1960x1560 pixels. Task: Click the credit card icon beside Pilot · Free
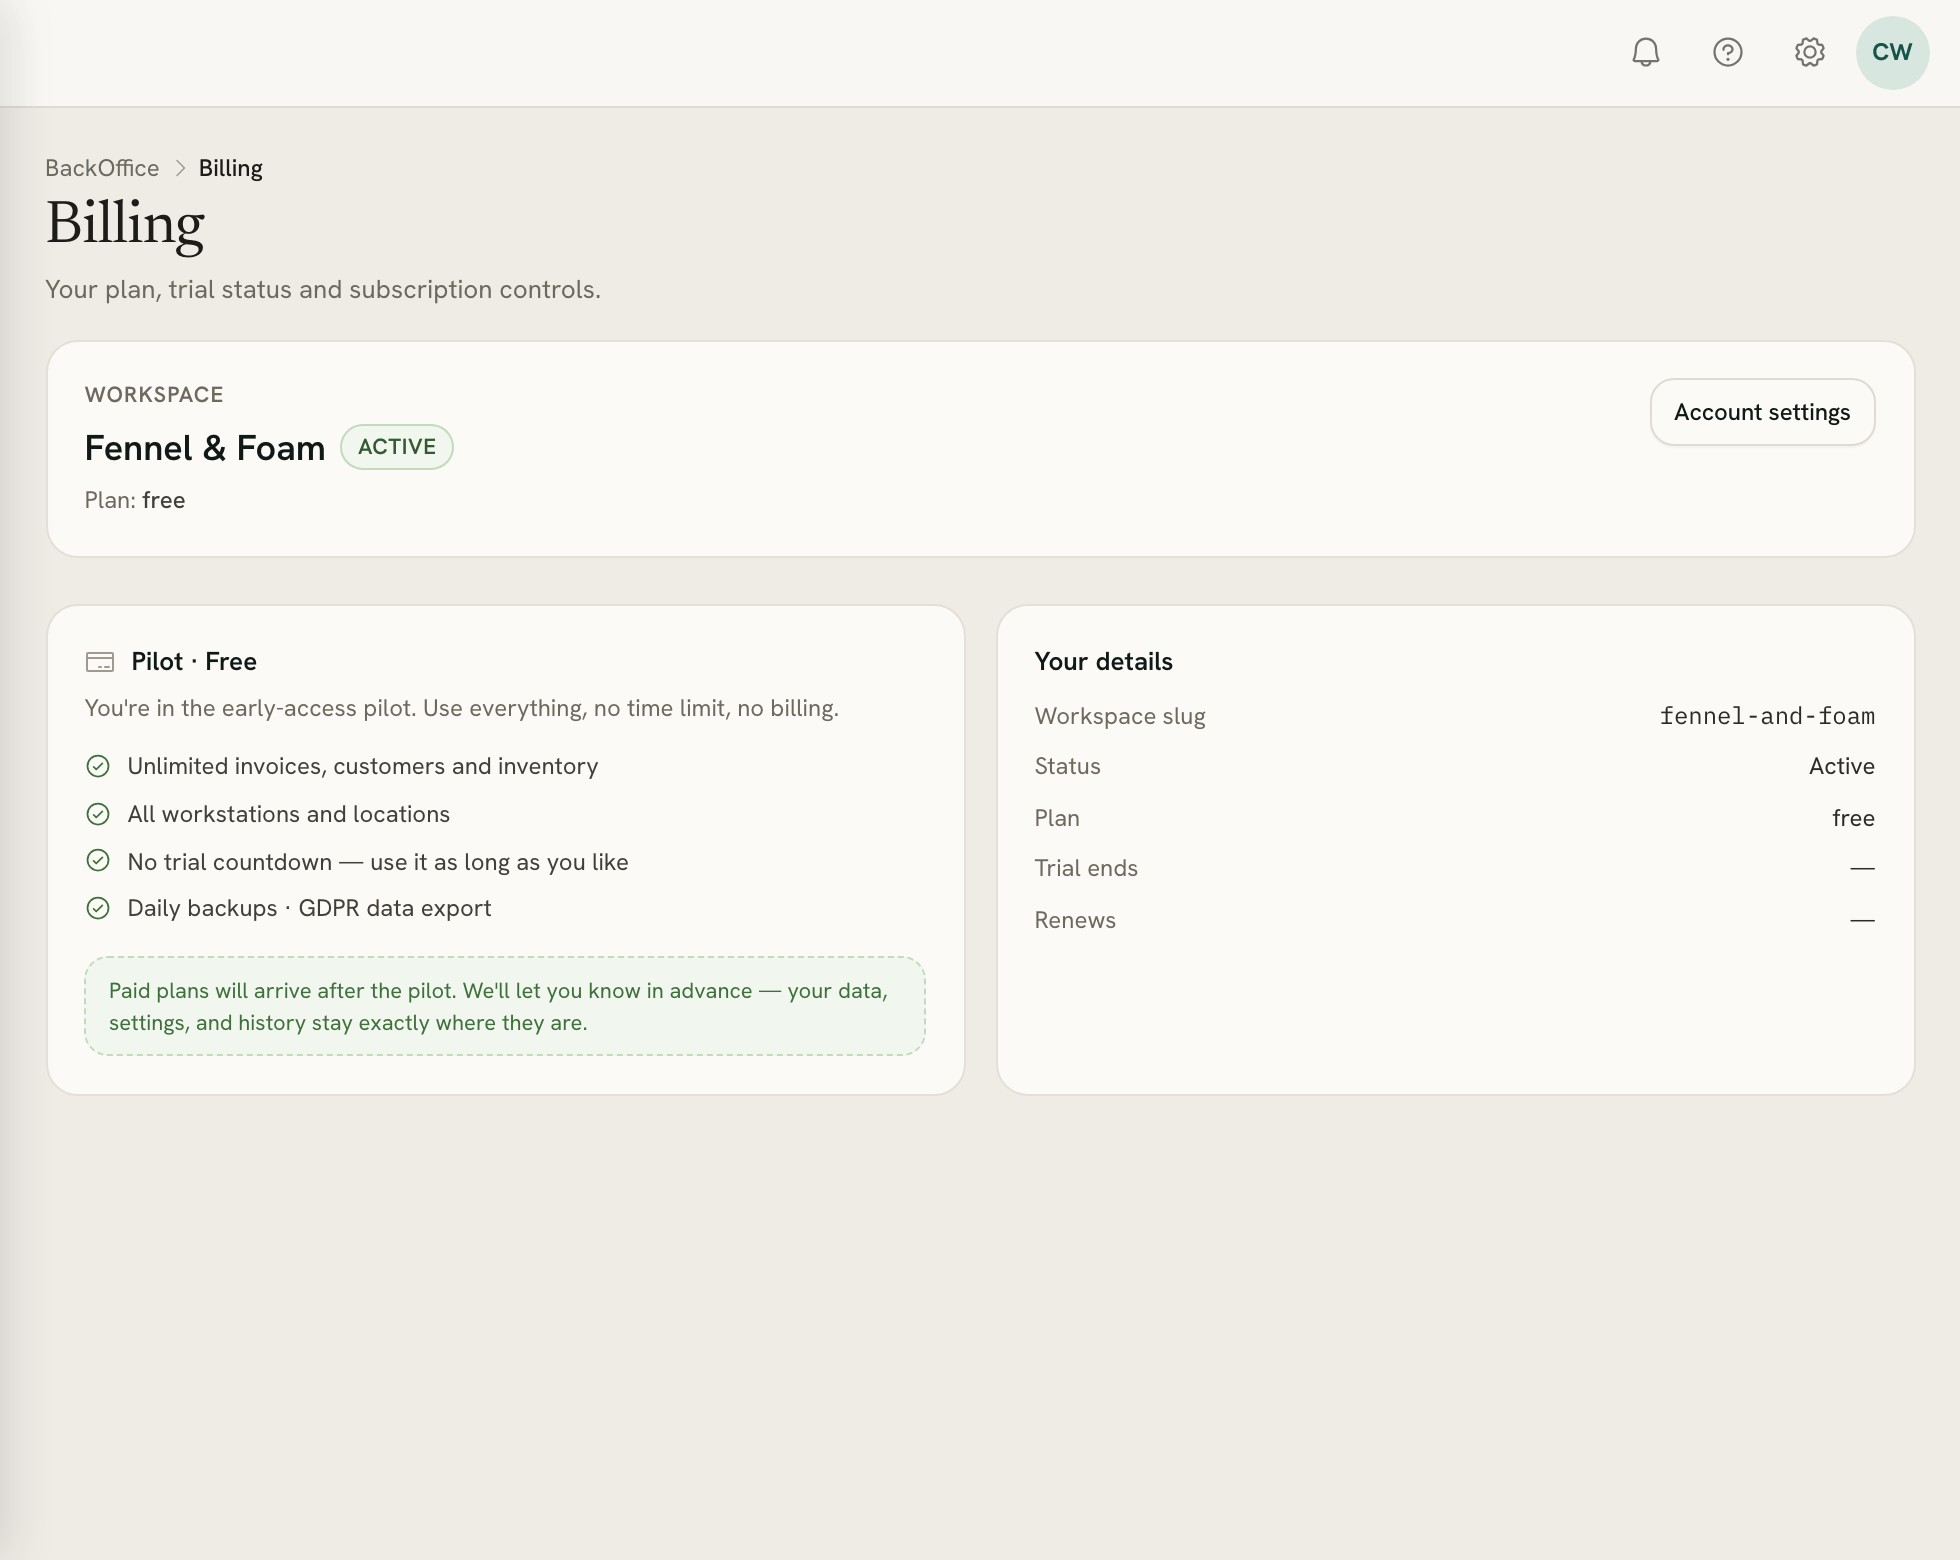click(100, 662)
